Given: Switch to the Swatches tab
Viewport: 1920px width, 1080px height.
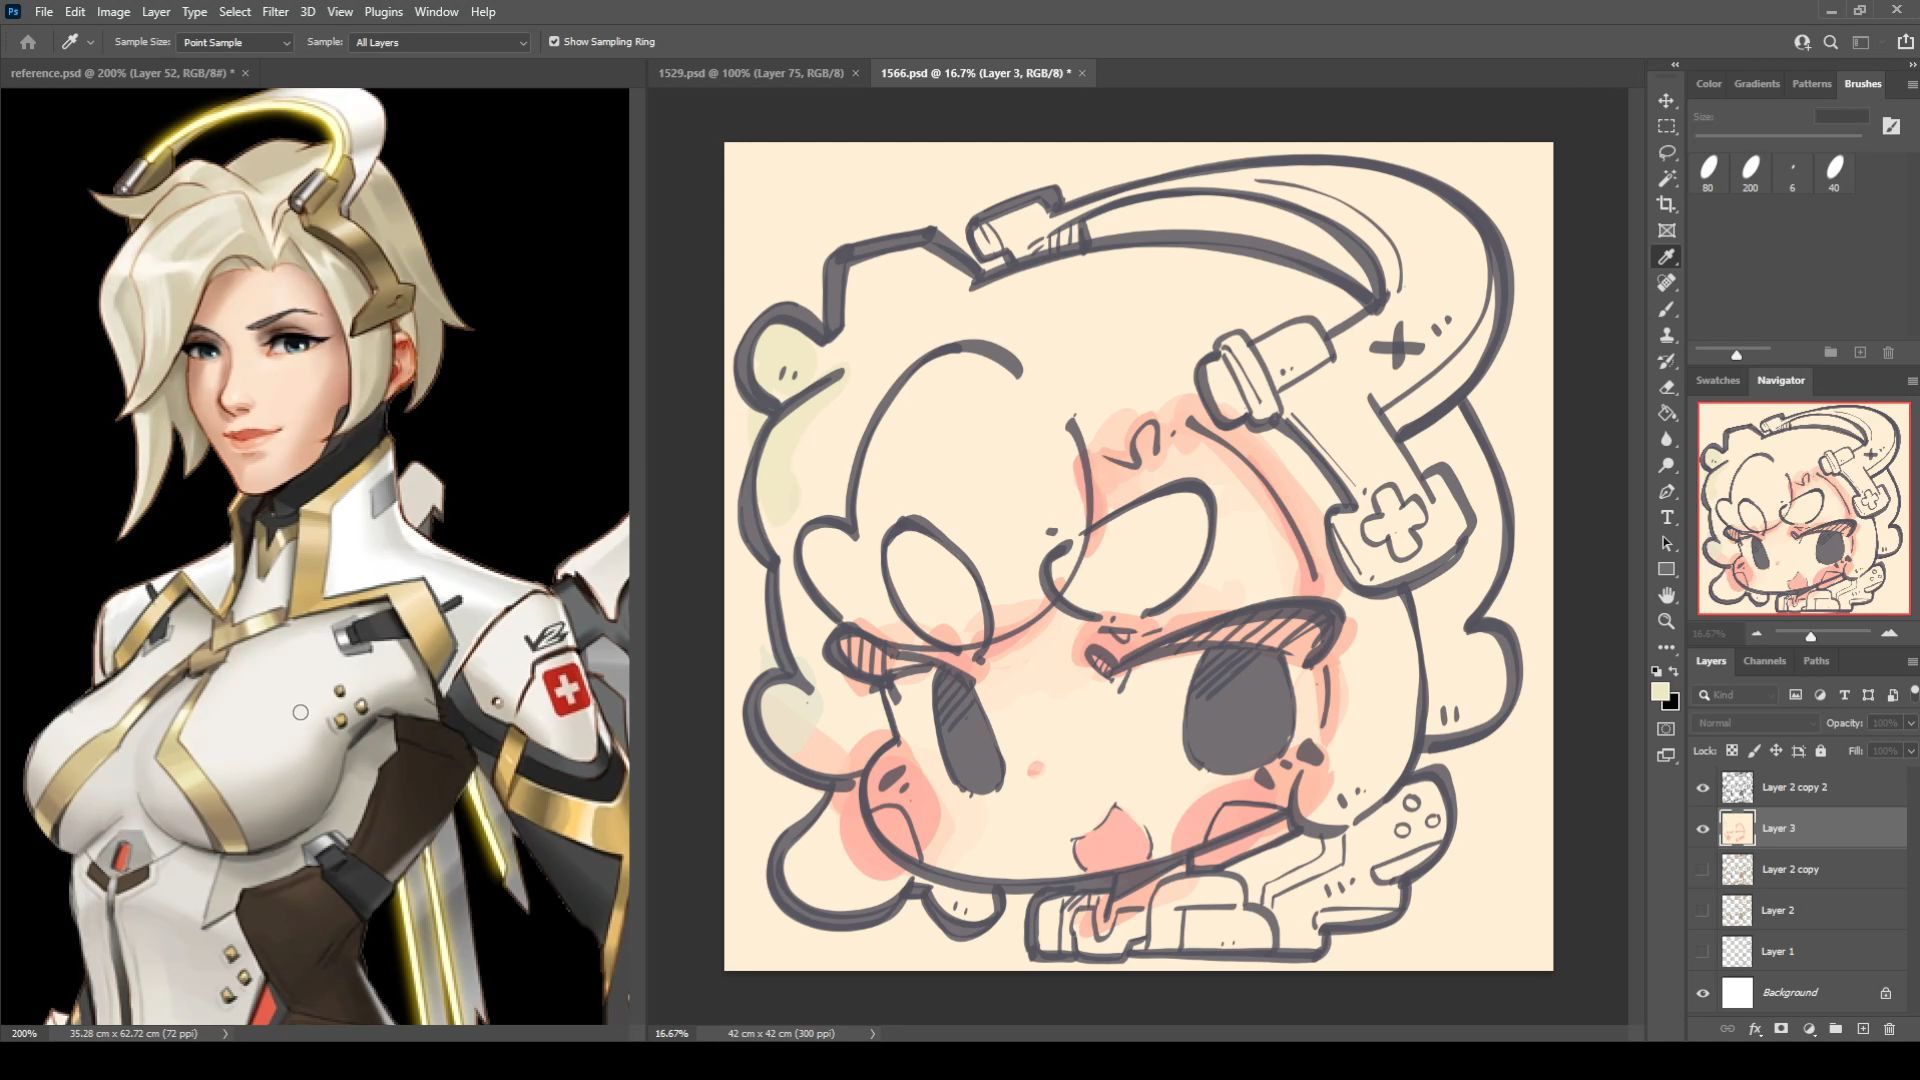Looking at the screenshot, I should point(1717,380).
